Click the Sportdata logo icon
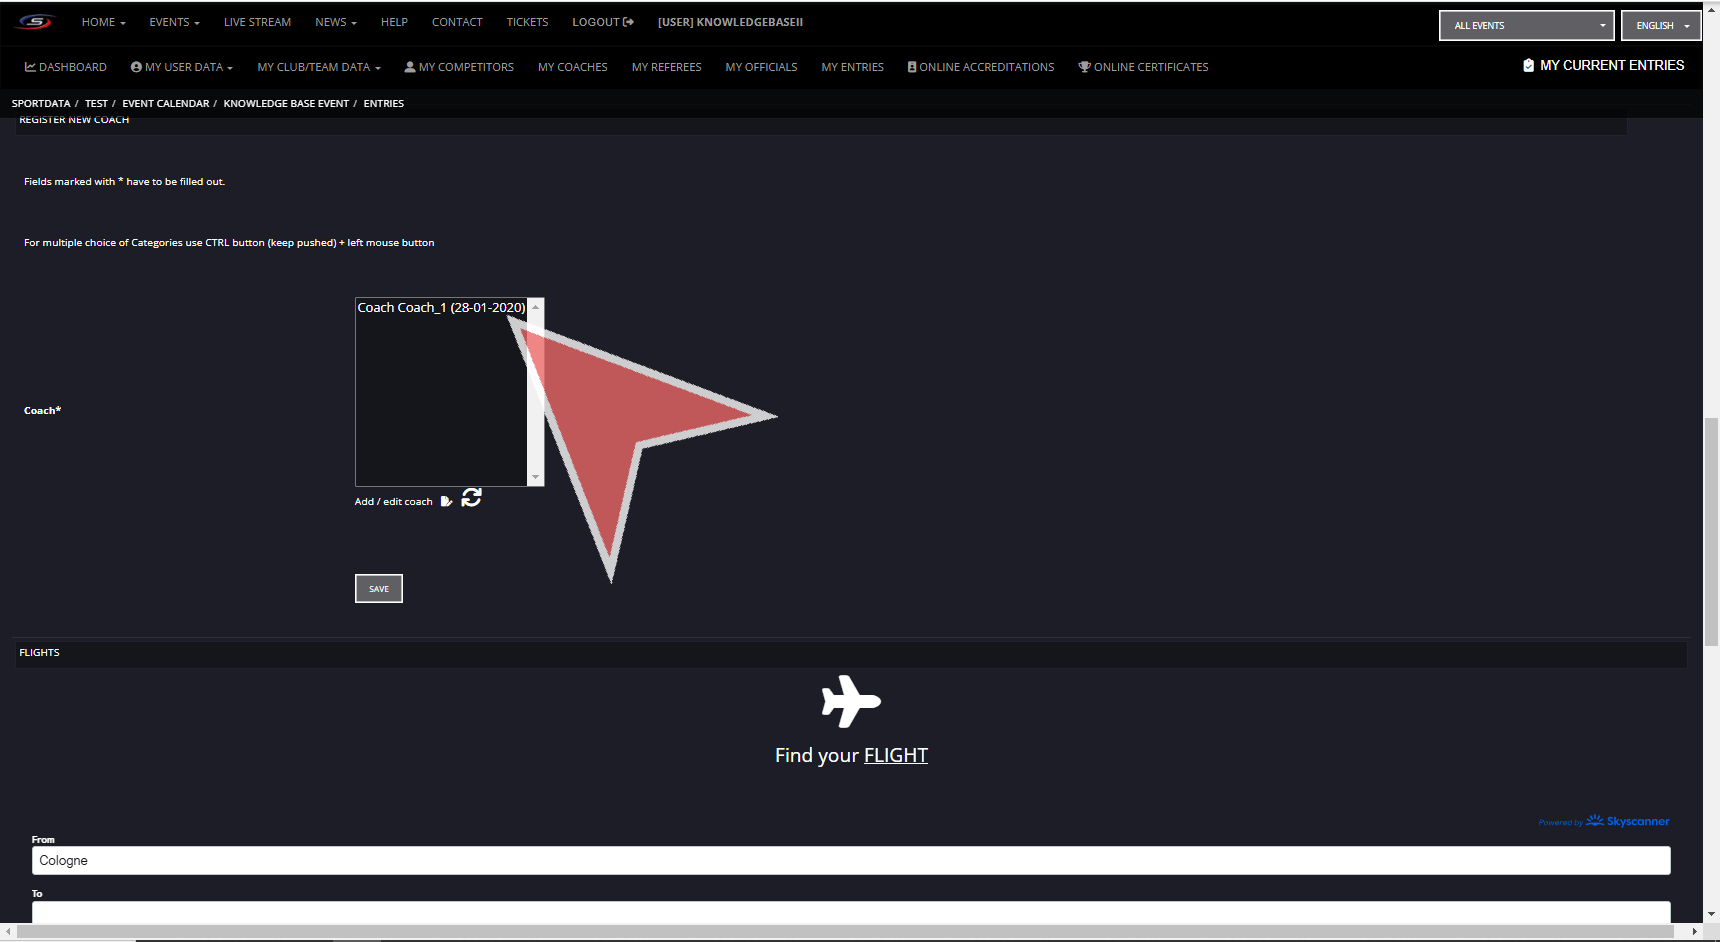 [x=35, y=22]
